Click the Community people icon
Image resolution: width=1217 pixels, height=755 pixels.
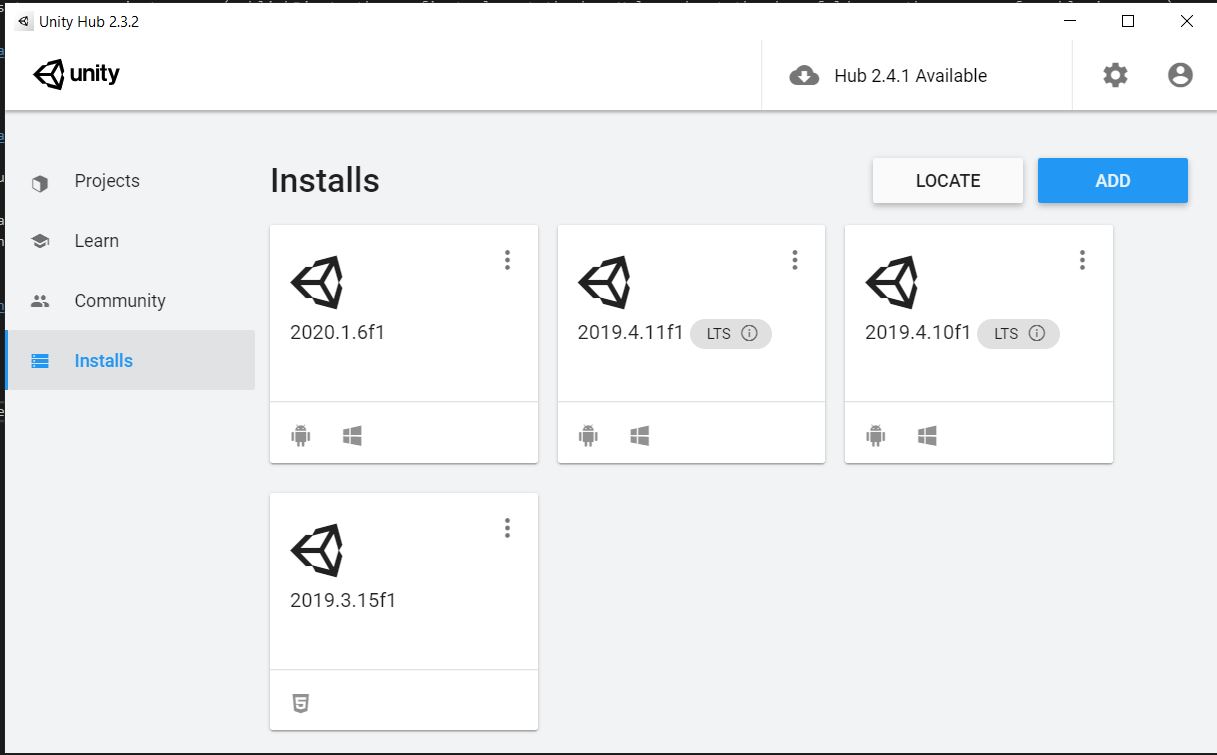pos(40,301)
